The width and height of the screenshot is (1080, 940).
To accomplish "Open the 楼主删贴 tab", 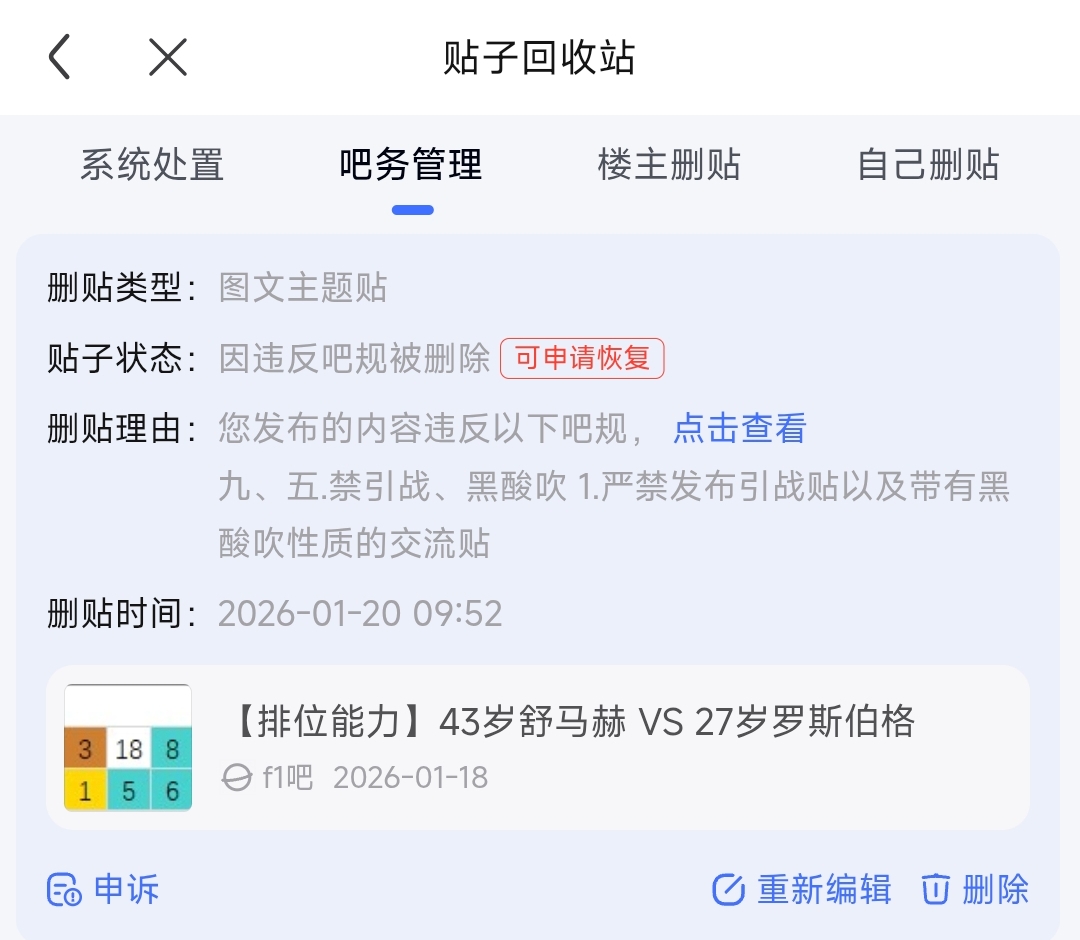I will [669, 165].
